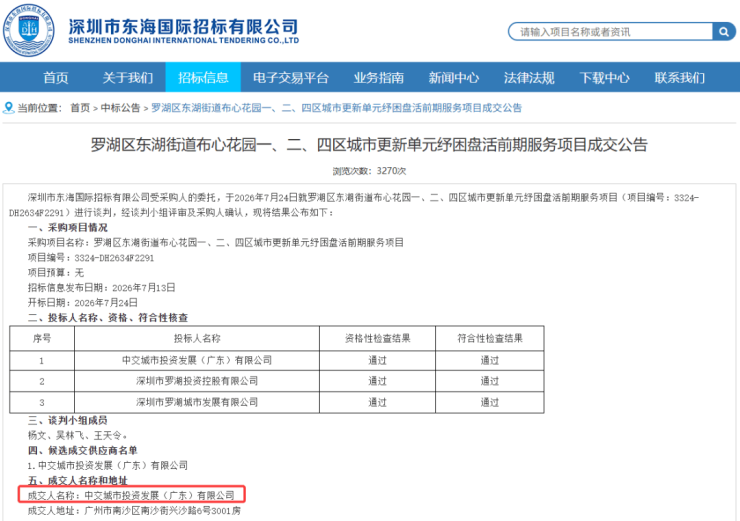740x521 pixels.
Task: Focus the project name search field
Action: pos(610,32)
